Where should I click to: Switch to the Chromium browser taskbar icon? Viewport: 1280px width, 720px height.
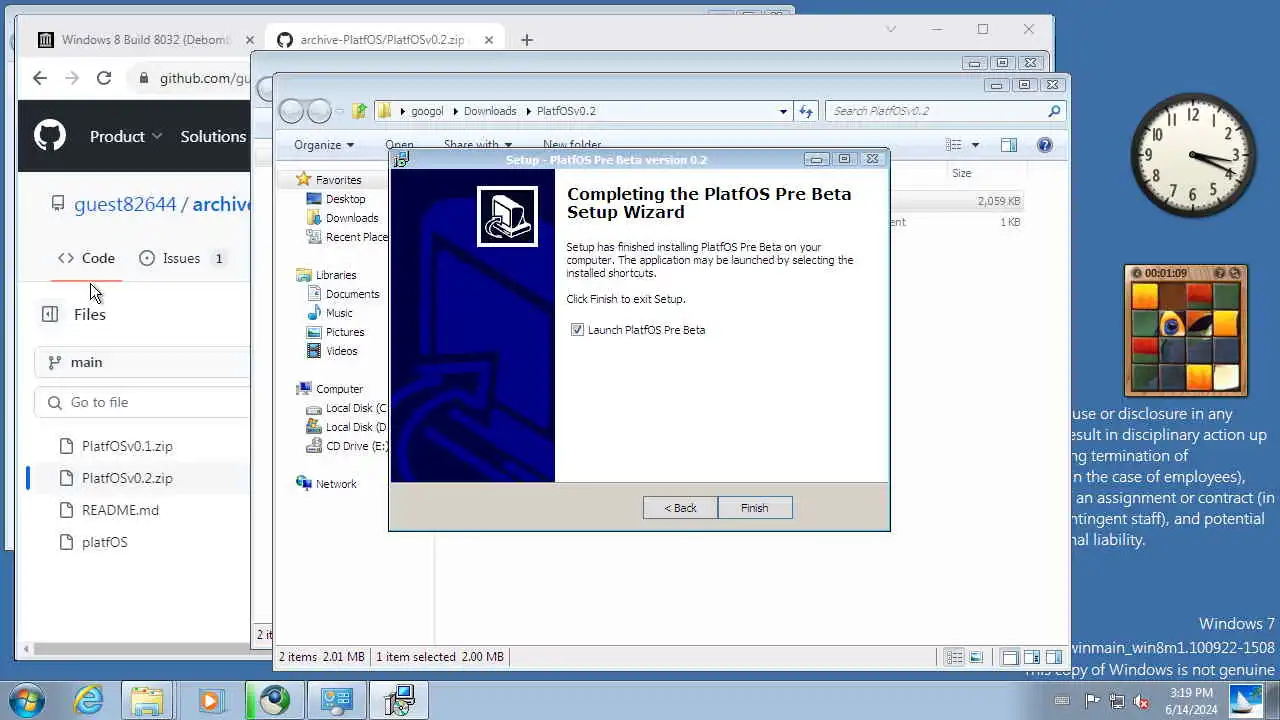274,700
